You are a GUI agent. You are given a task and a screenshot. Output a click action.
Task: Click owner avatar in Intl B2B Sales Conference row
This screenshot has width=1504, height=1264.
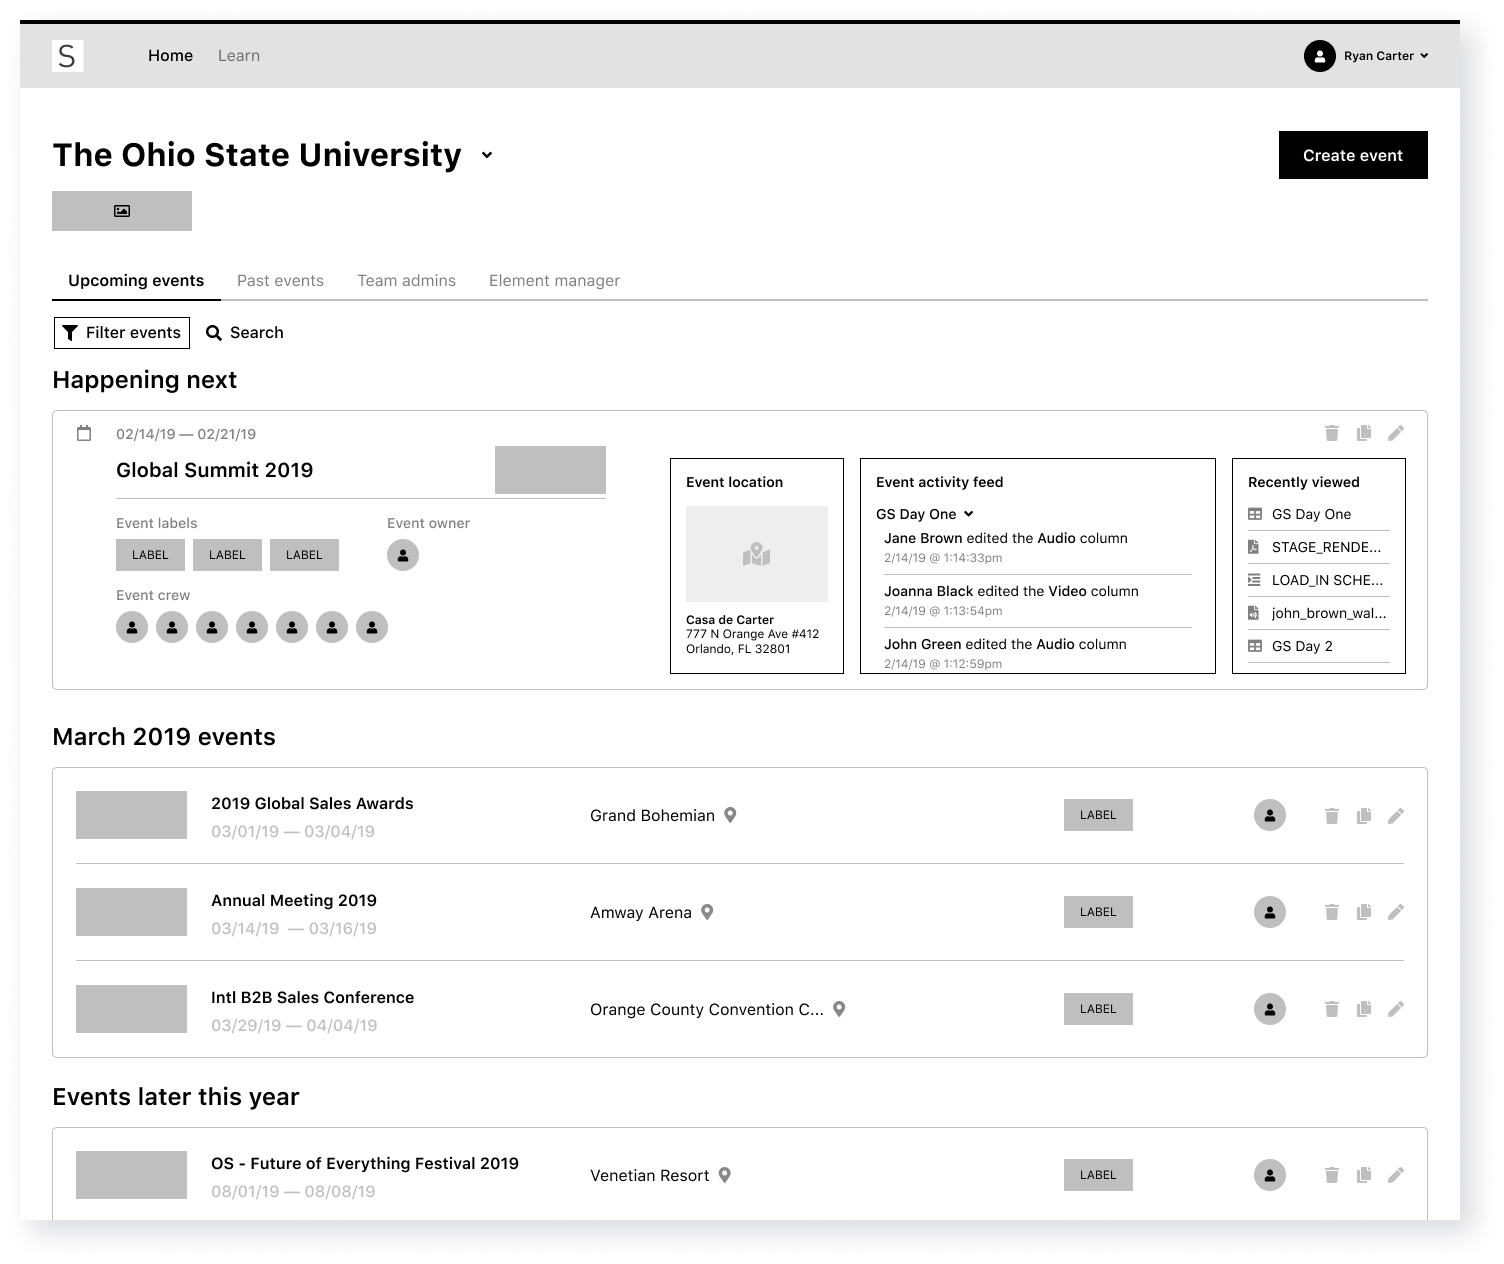coord(1270,1009)
